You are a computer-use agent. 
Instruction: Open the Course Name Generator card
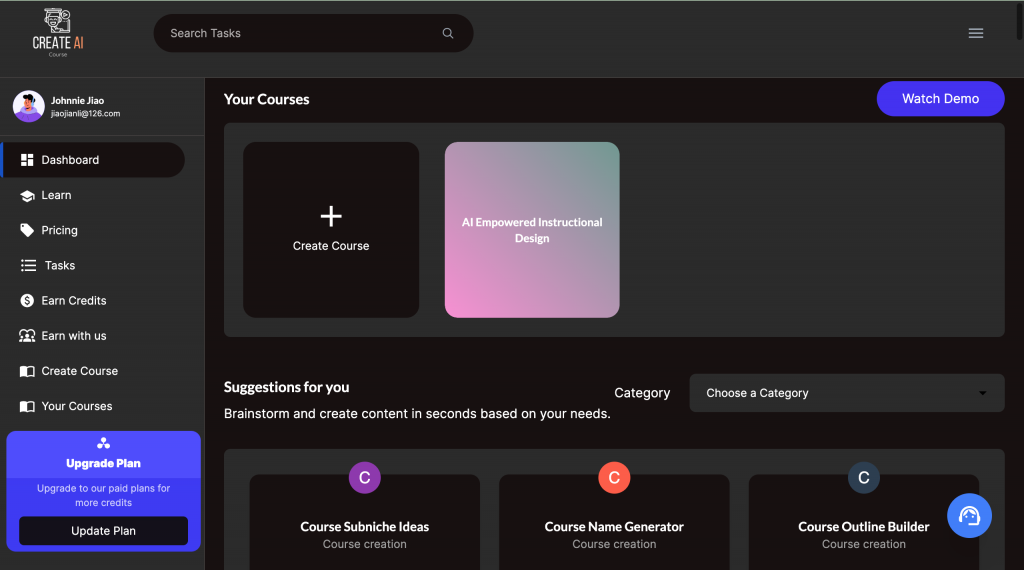pos(614,522)
